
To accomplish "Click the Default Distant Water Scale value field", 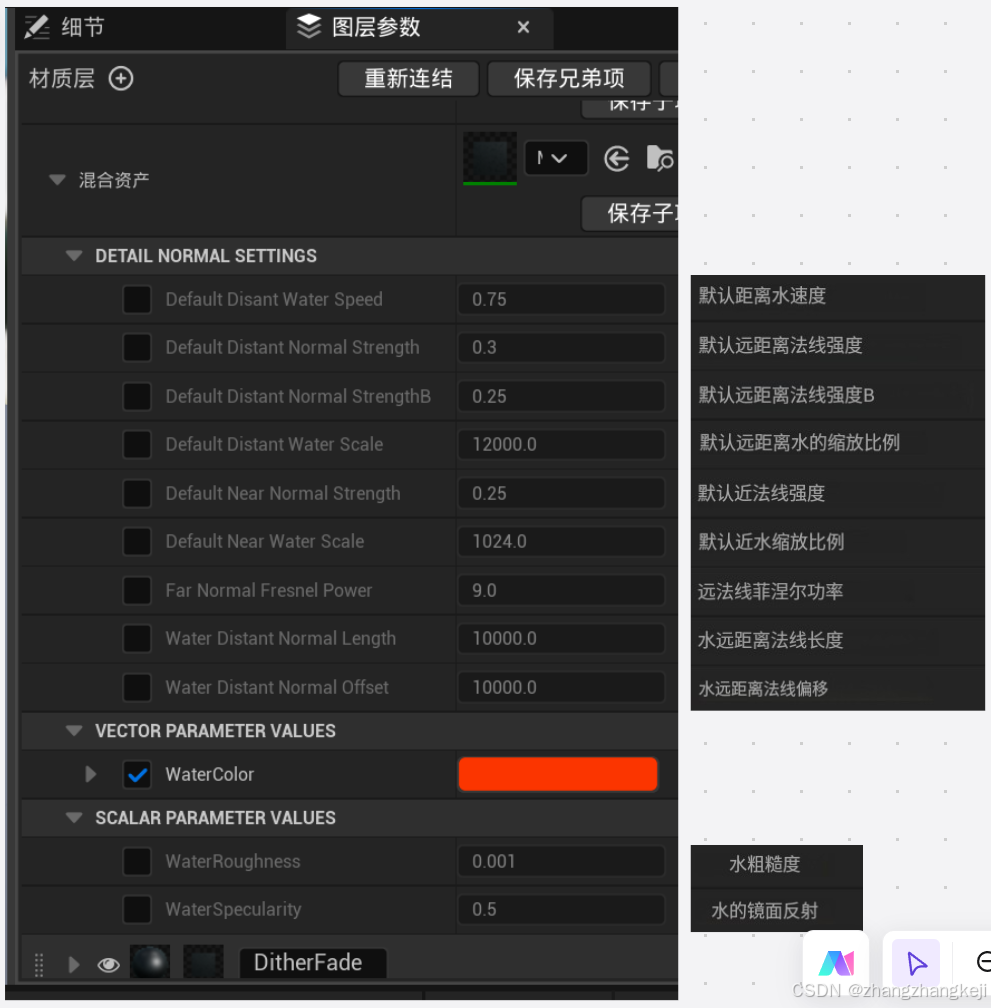I will tap(561, 444).
